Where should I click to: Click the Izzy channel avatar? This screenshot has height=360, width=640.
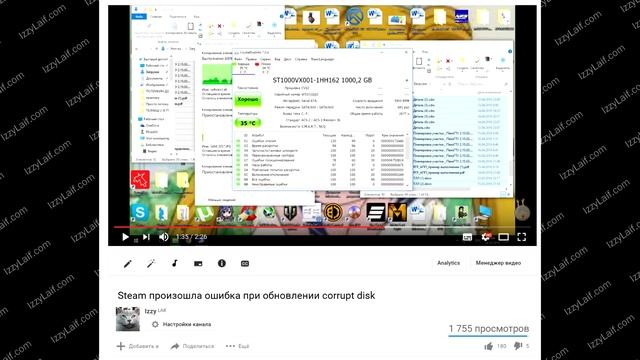click(128, 319)
